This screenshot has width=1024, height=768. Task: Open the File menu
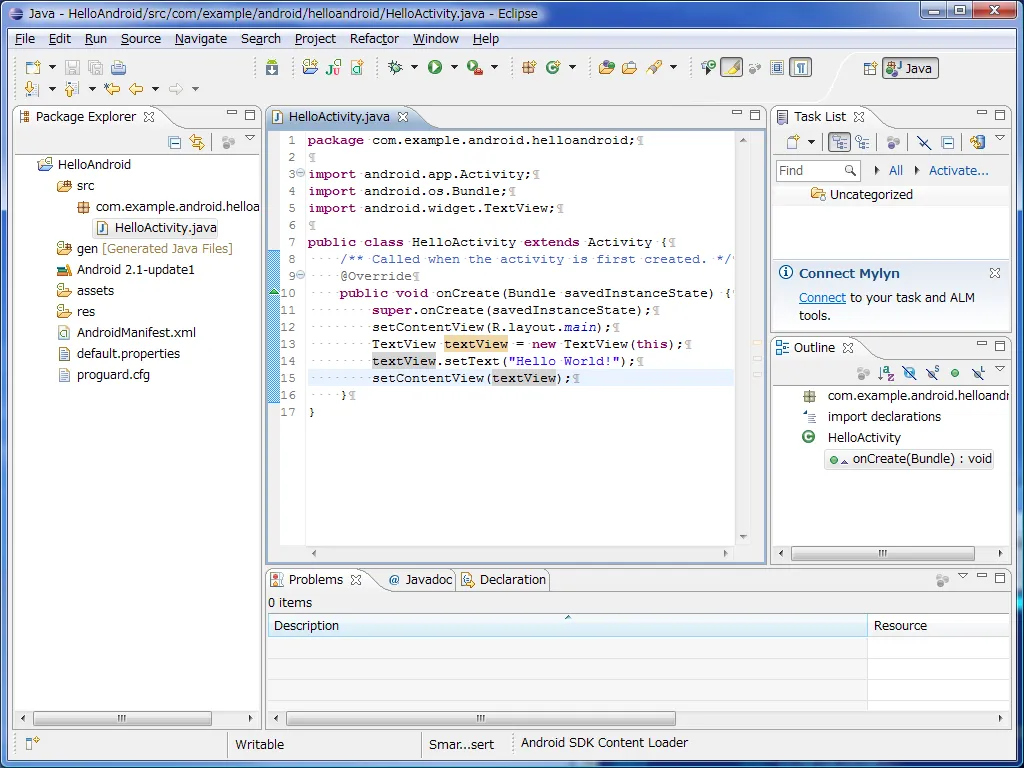[x=25, y=39]
